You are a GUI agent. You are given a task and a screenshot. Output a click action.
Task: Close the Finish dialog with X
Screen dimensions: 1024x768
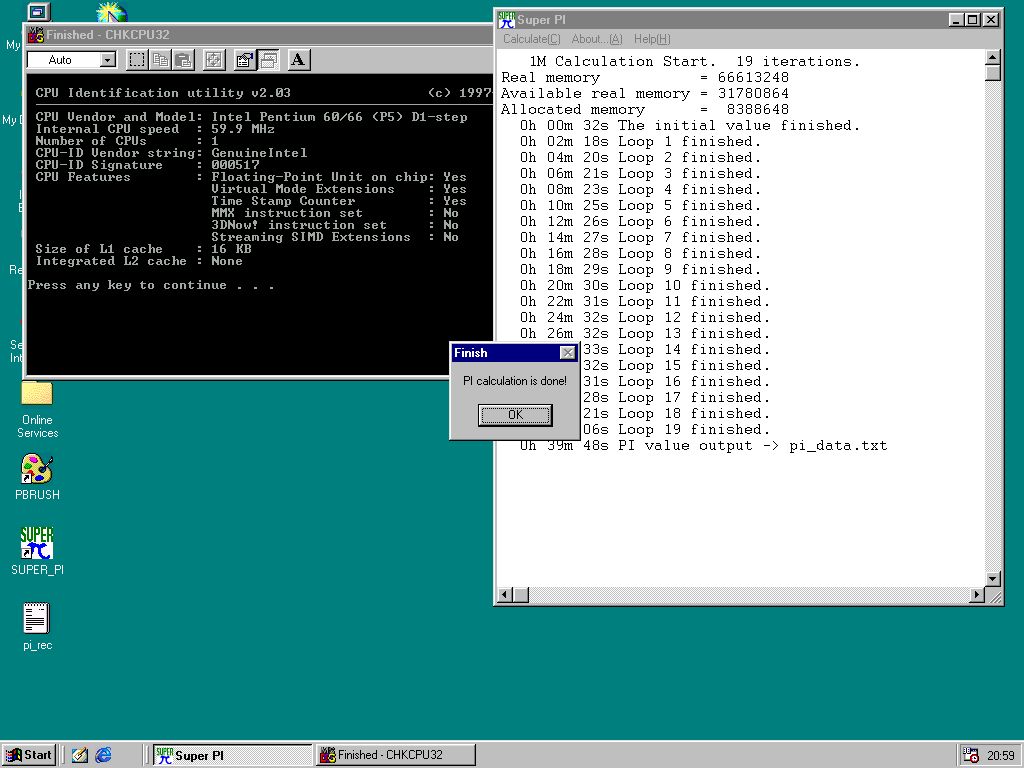click(x=568, y=353)
